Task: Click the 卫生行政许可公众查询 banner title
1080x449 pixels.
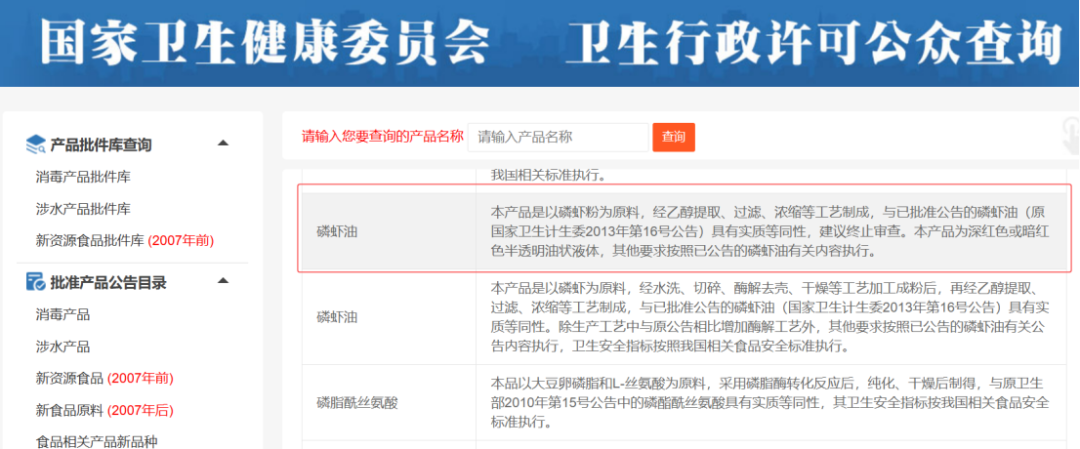Action: 812,42
